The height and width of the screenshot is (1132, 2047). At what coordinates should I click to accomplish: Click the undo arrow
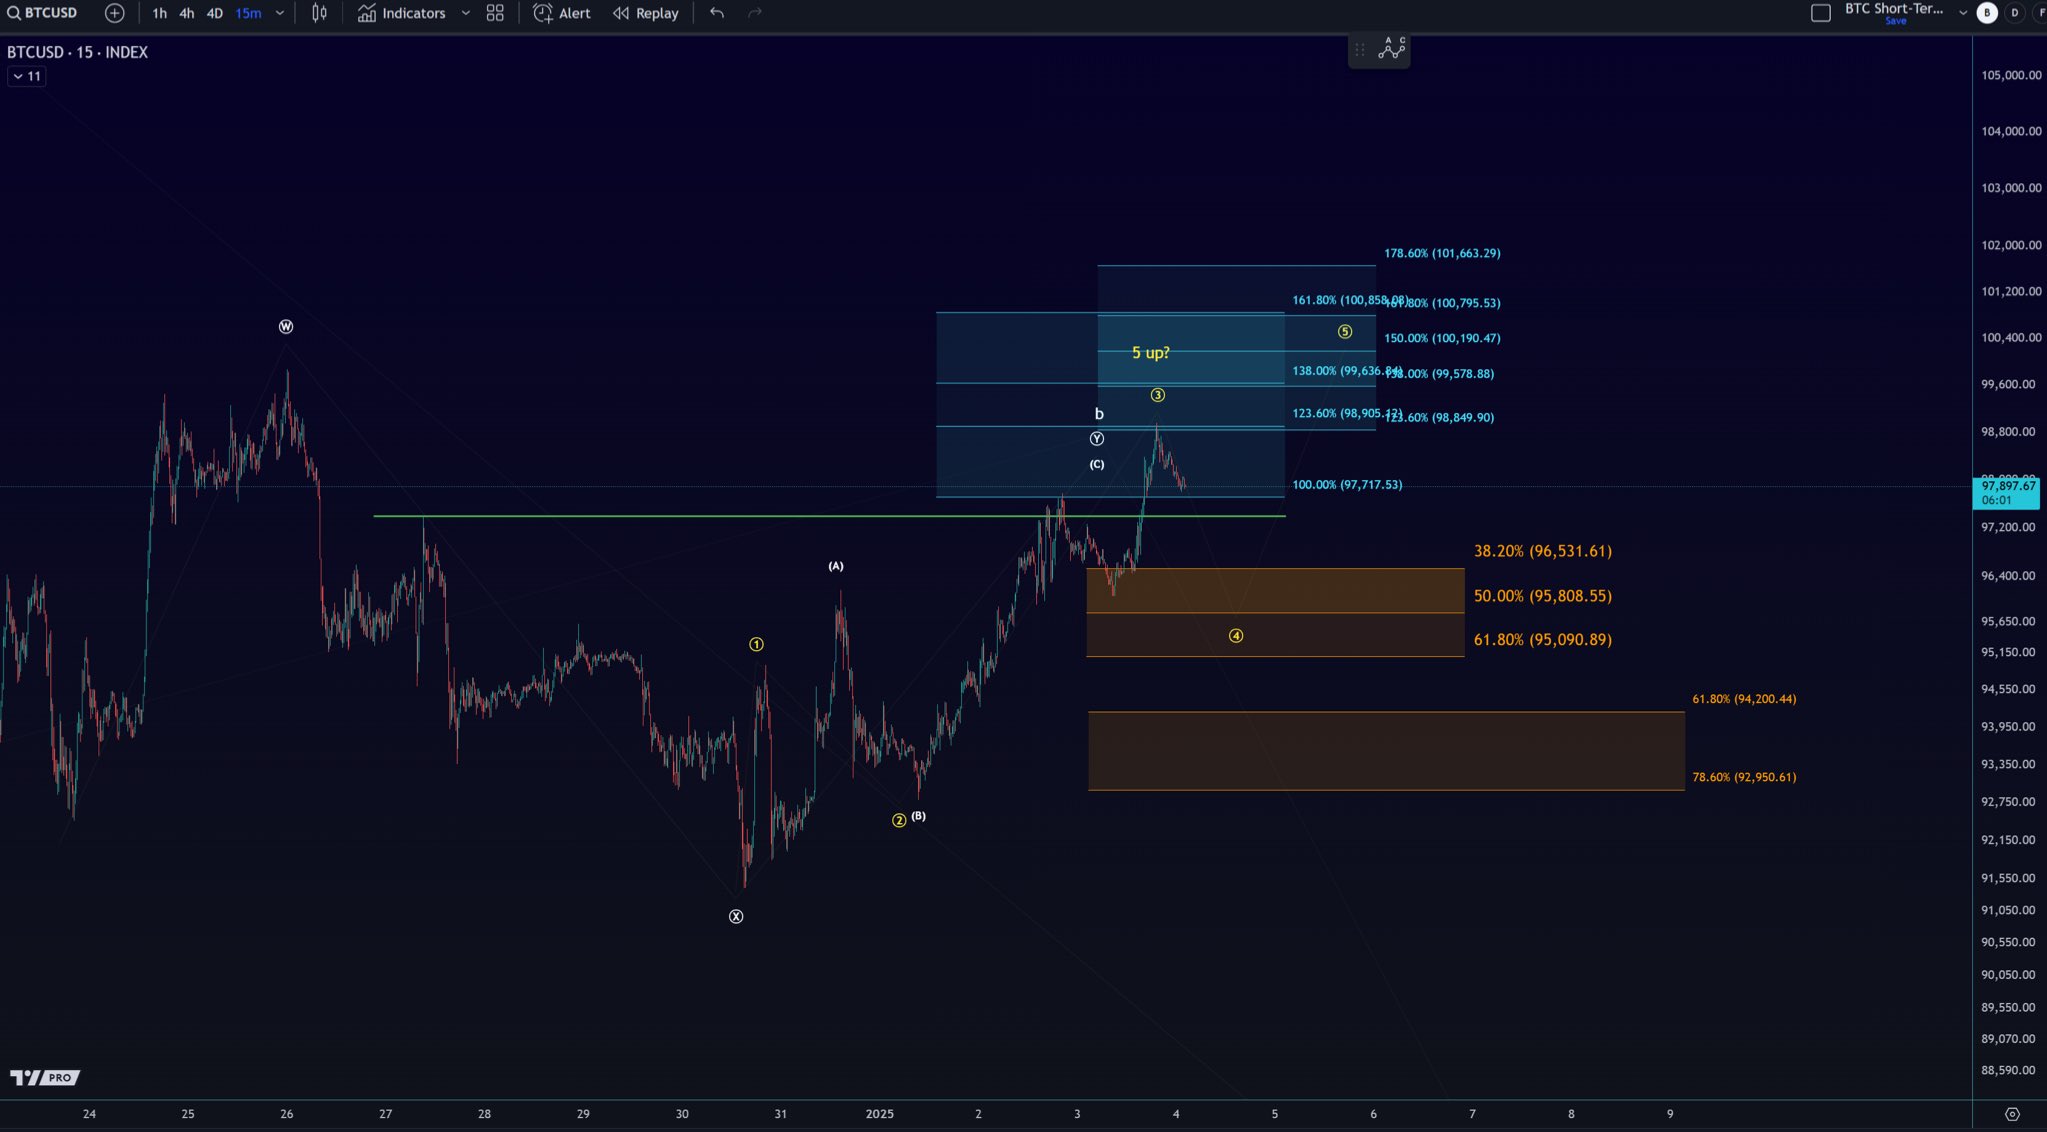[717, 13]
